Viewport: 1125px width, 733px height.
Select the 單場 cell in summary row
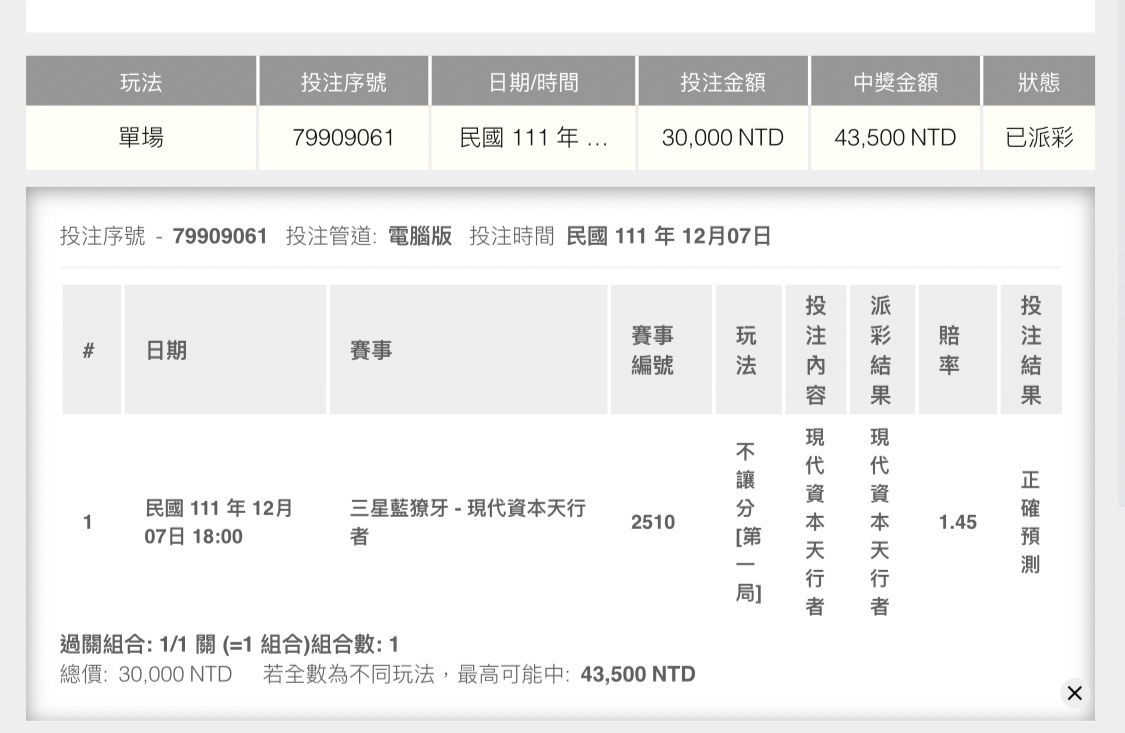tap(141, 138)
